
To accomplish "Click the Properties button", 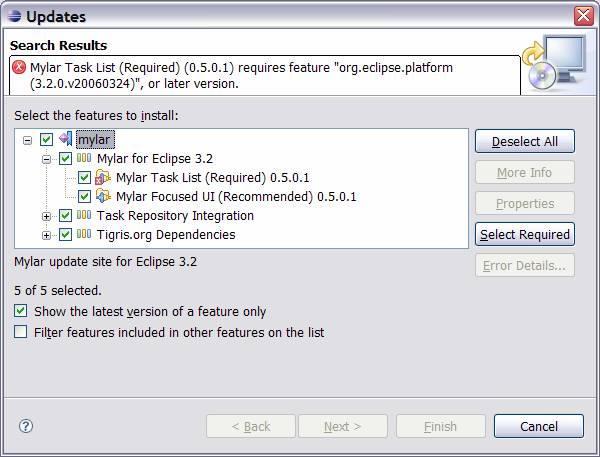I will point(525,203).
